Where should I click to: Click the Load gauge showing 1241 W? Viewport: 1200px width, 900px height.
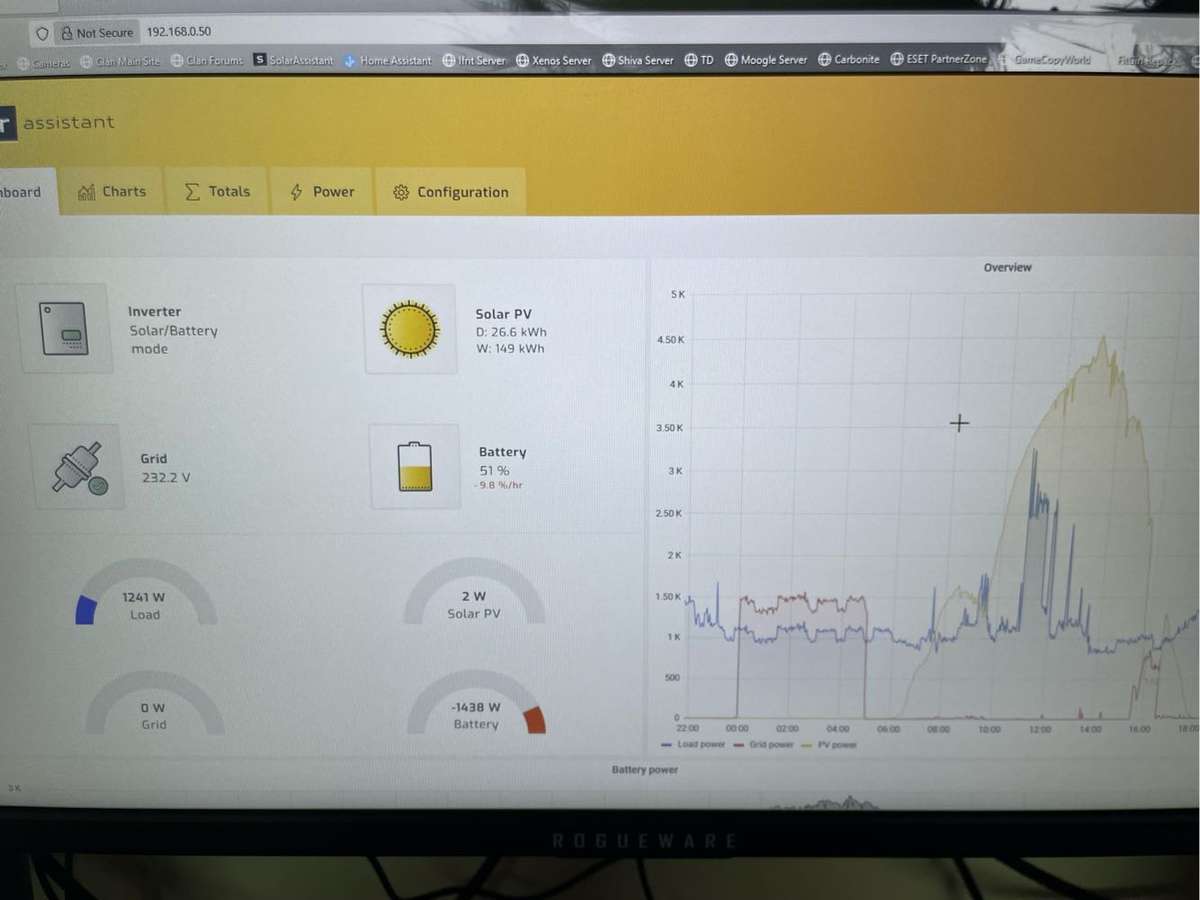point(144,597)
